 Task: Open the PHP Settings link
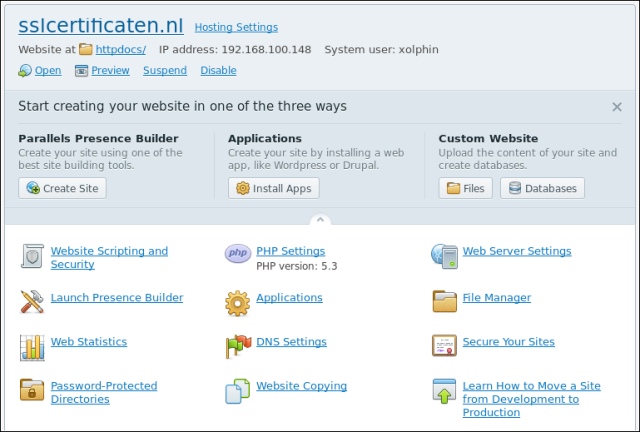point(291,251)
